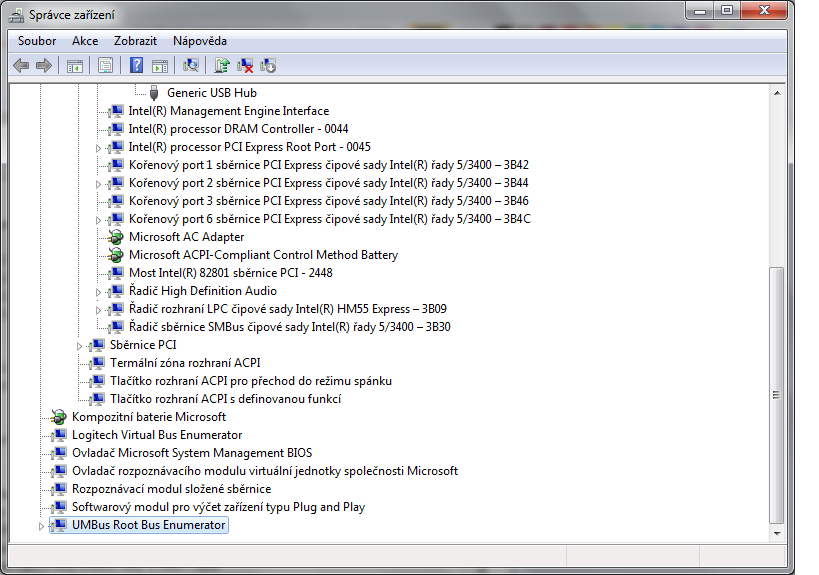Image resolution: width=819 pixels, height=575 pixels.
Task: Minimize the Správce zařízení window
Action: [701, 10]
